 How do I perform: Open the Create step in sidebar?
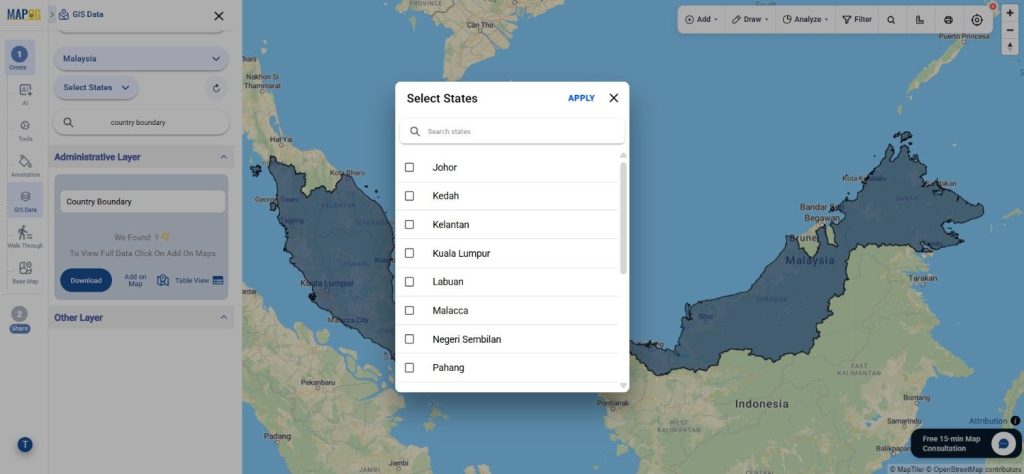(x=19, y=57)
